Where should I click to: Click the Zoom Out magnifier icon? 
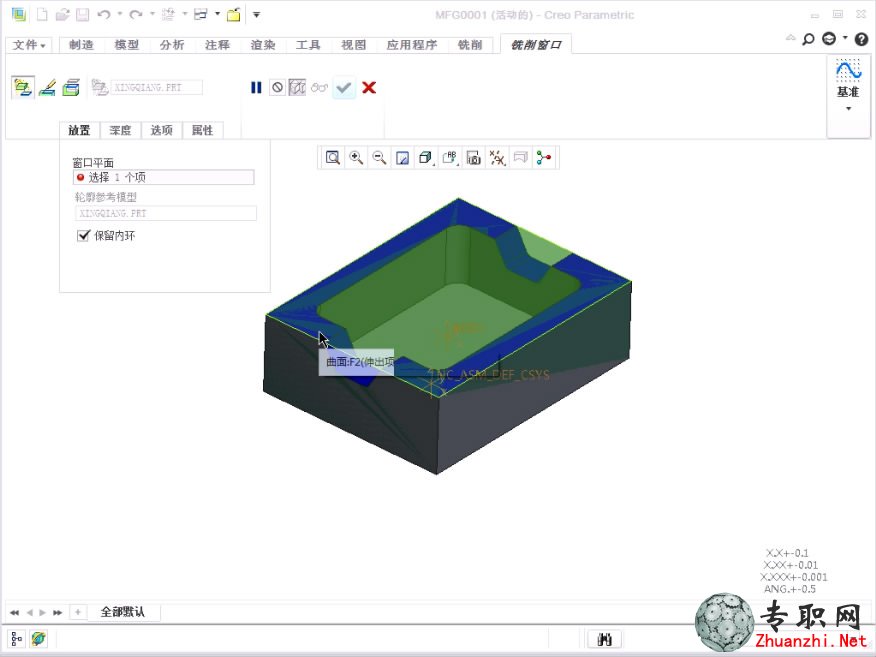click(379, 158)
